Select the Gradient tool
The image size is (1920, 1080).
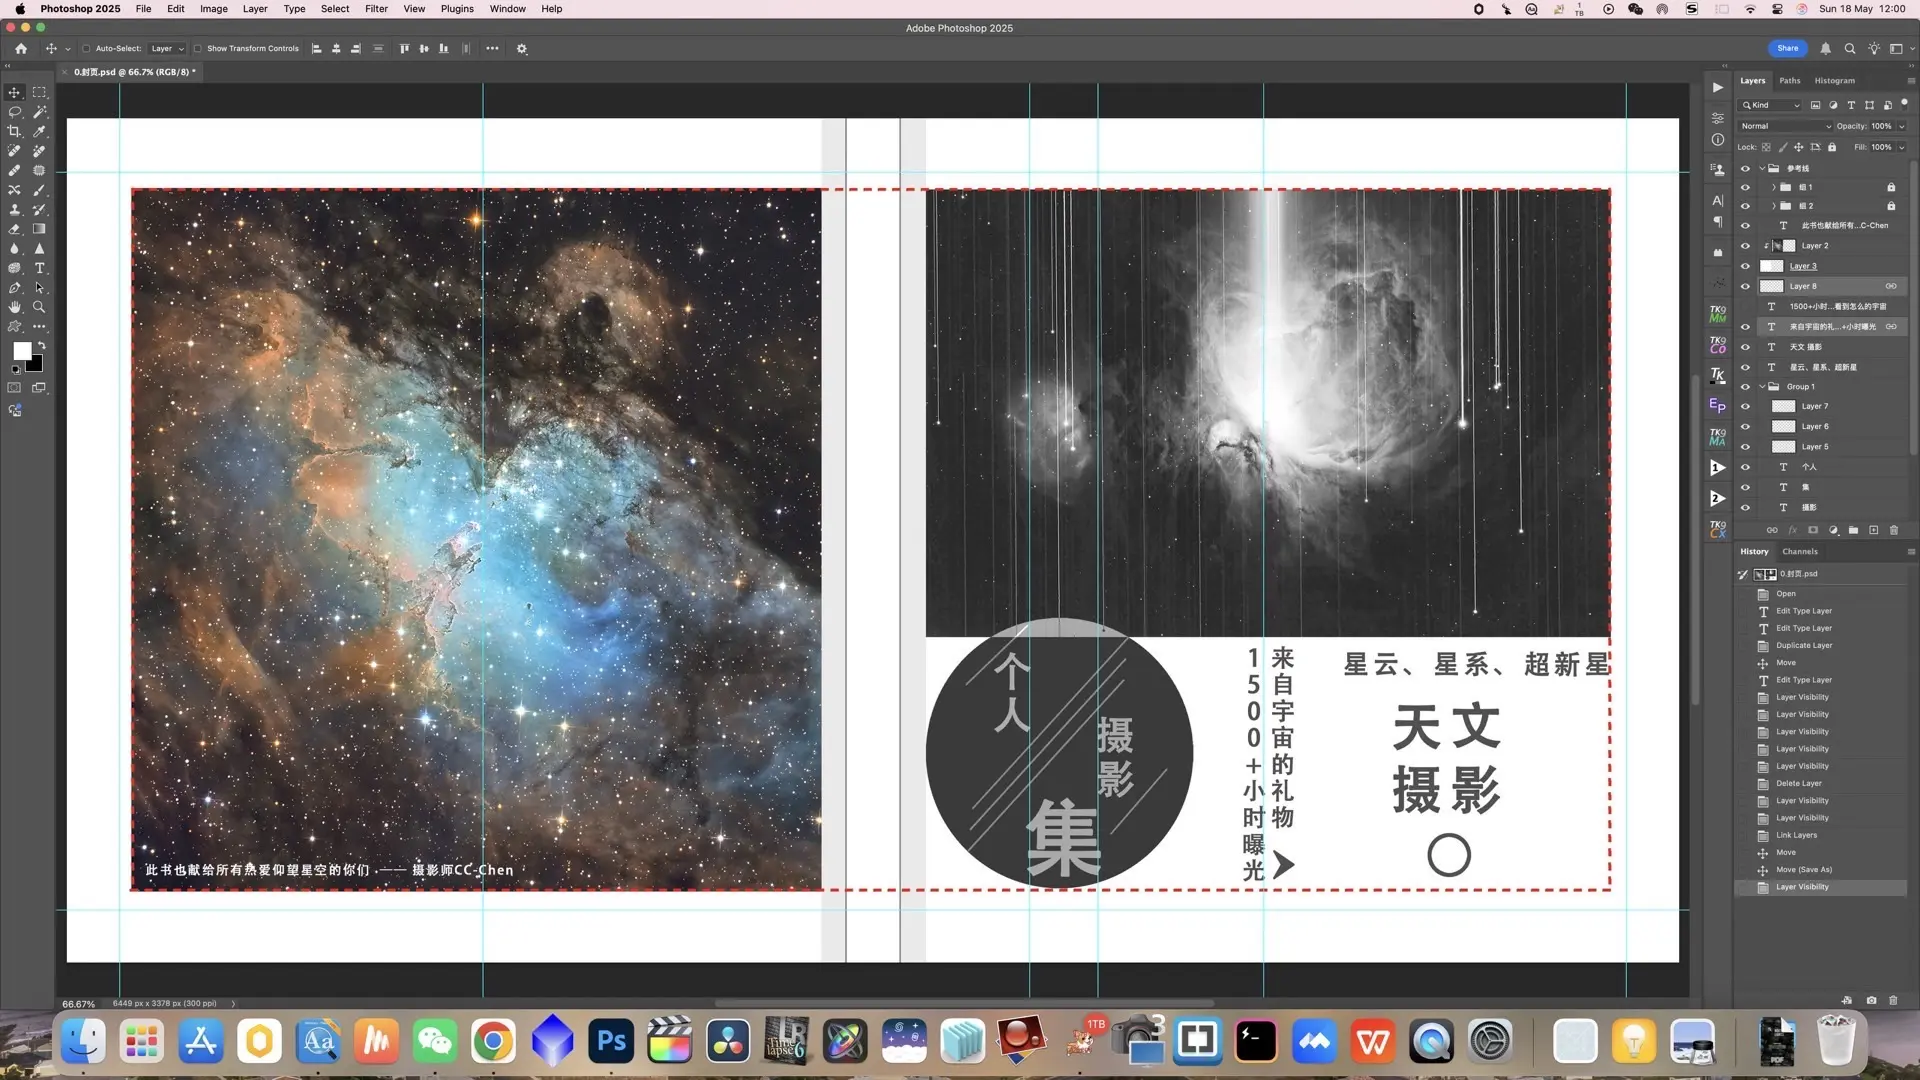[x=39, y=229]
